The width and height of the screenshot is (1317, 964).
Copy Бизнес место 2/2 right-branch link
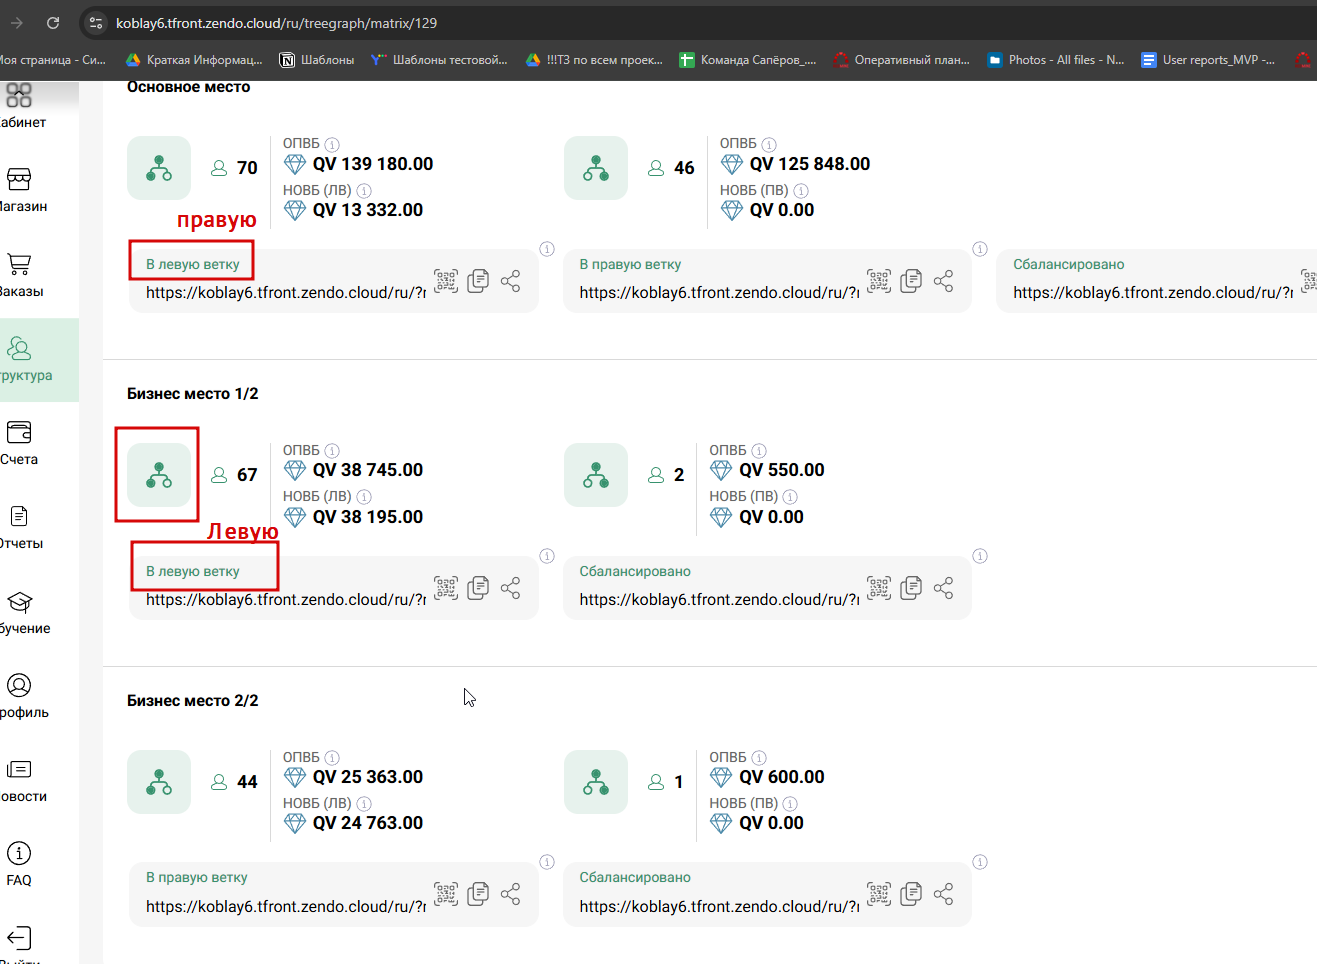click(478, 894)
